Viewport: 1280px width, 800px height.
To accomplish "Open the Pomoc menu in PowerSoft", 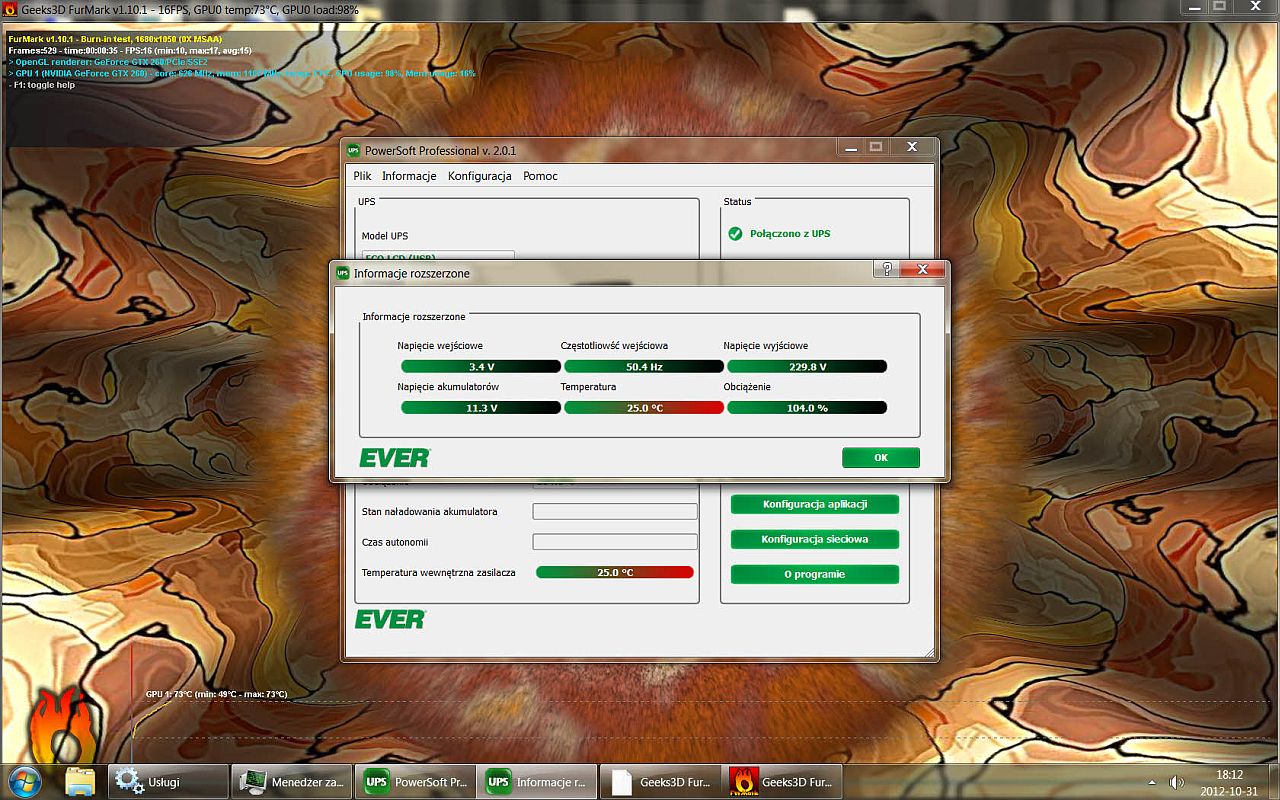I will (540, 176).
